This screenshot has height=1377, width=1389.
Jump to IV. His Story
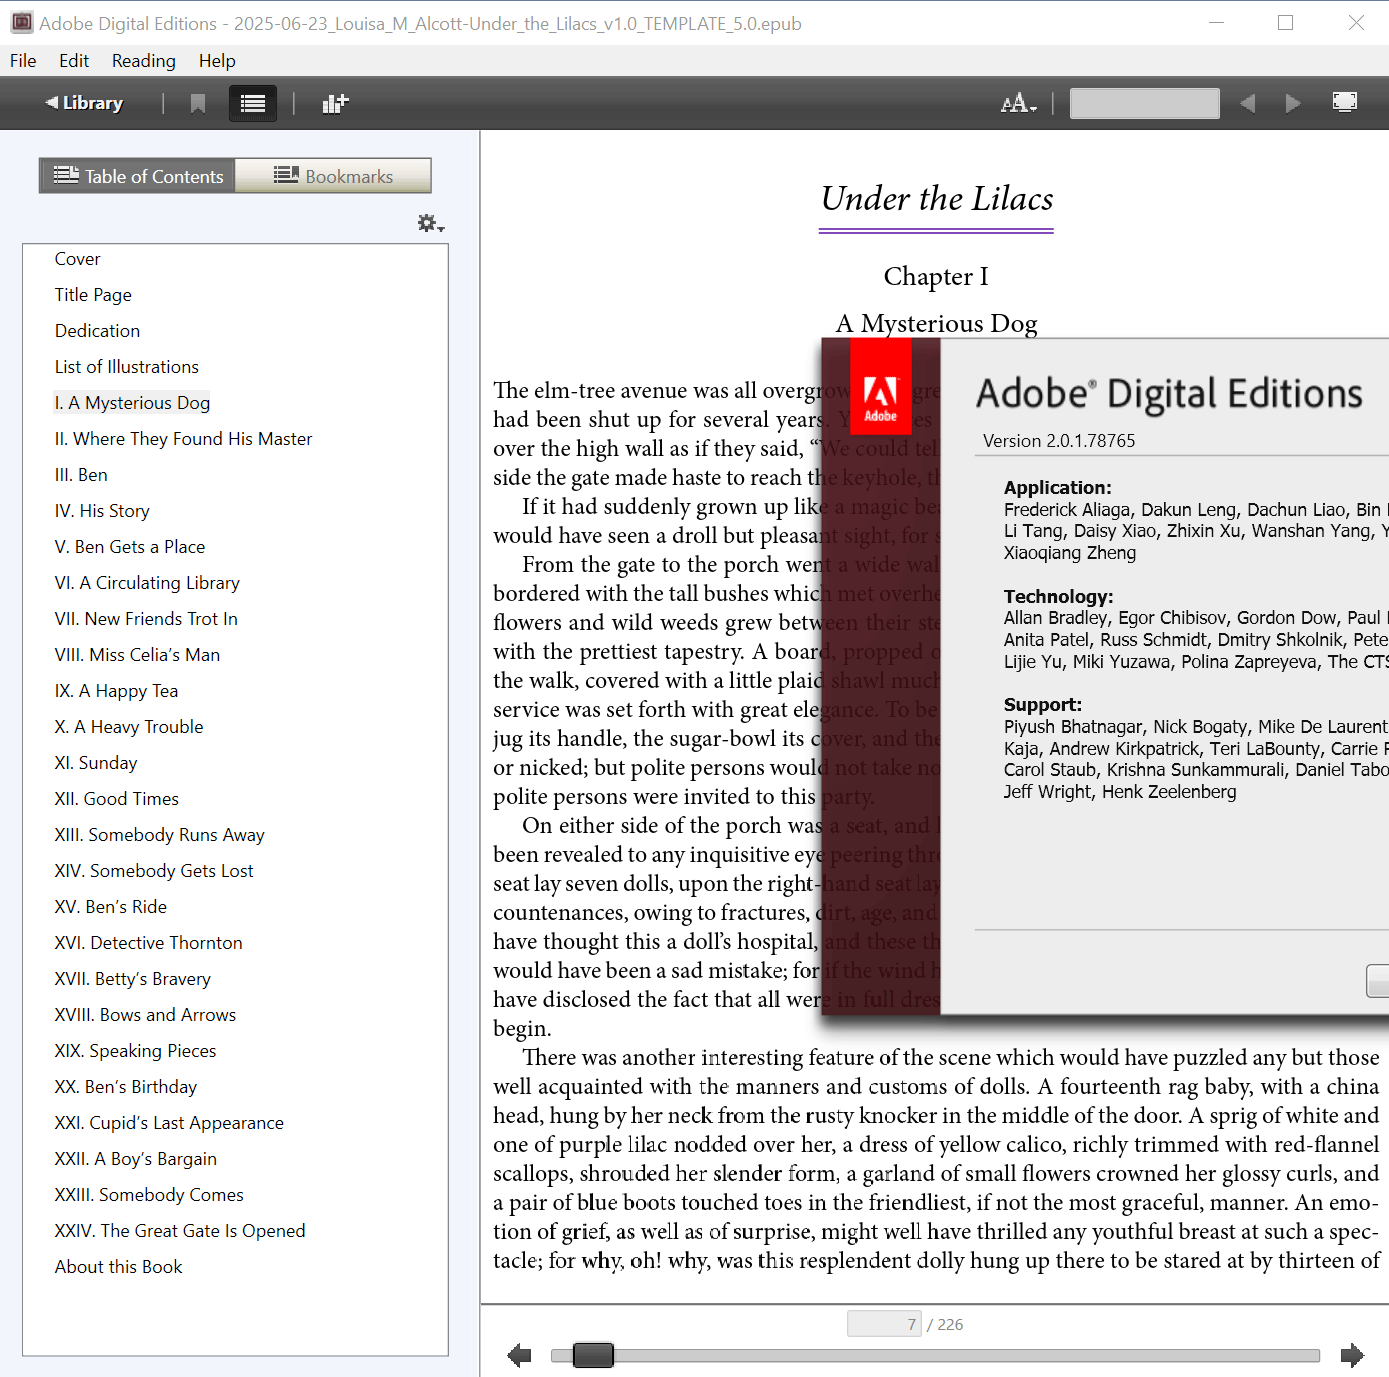(x=102, y=511)
